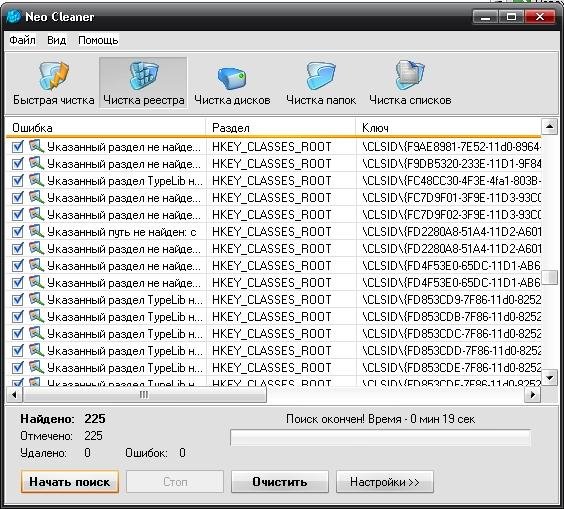Viewport: 564px width, 509px height.
Task: Click the magnifier icon on the FD853CD9 row
Action: click(36, 299)
